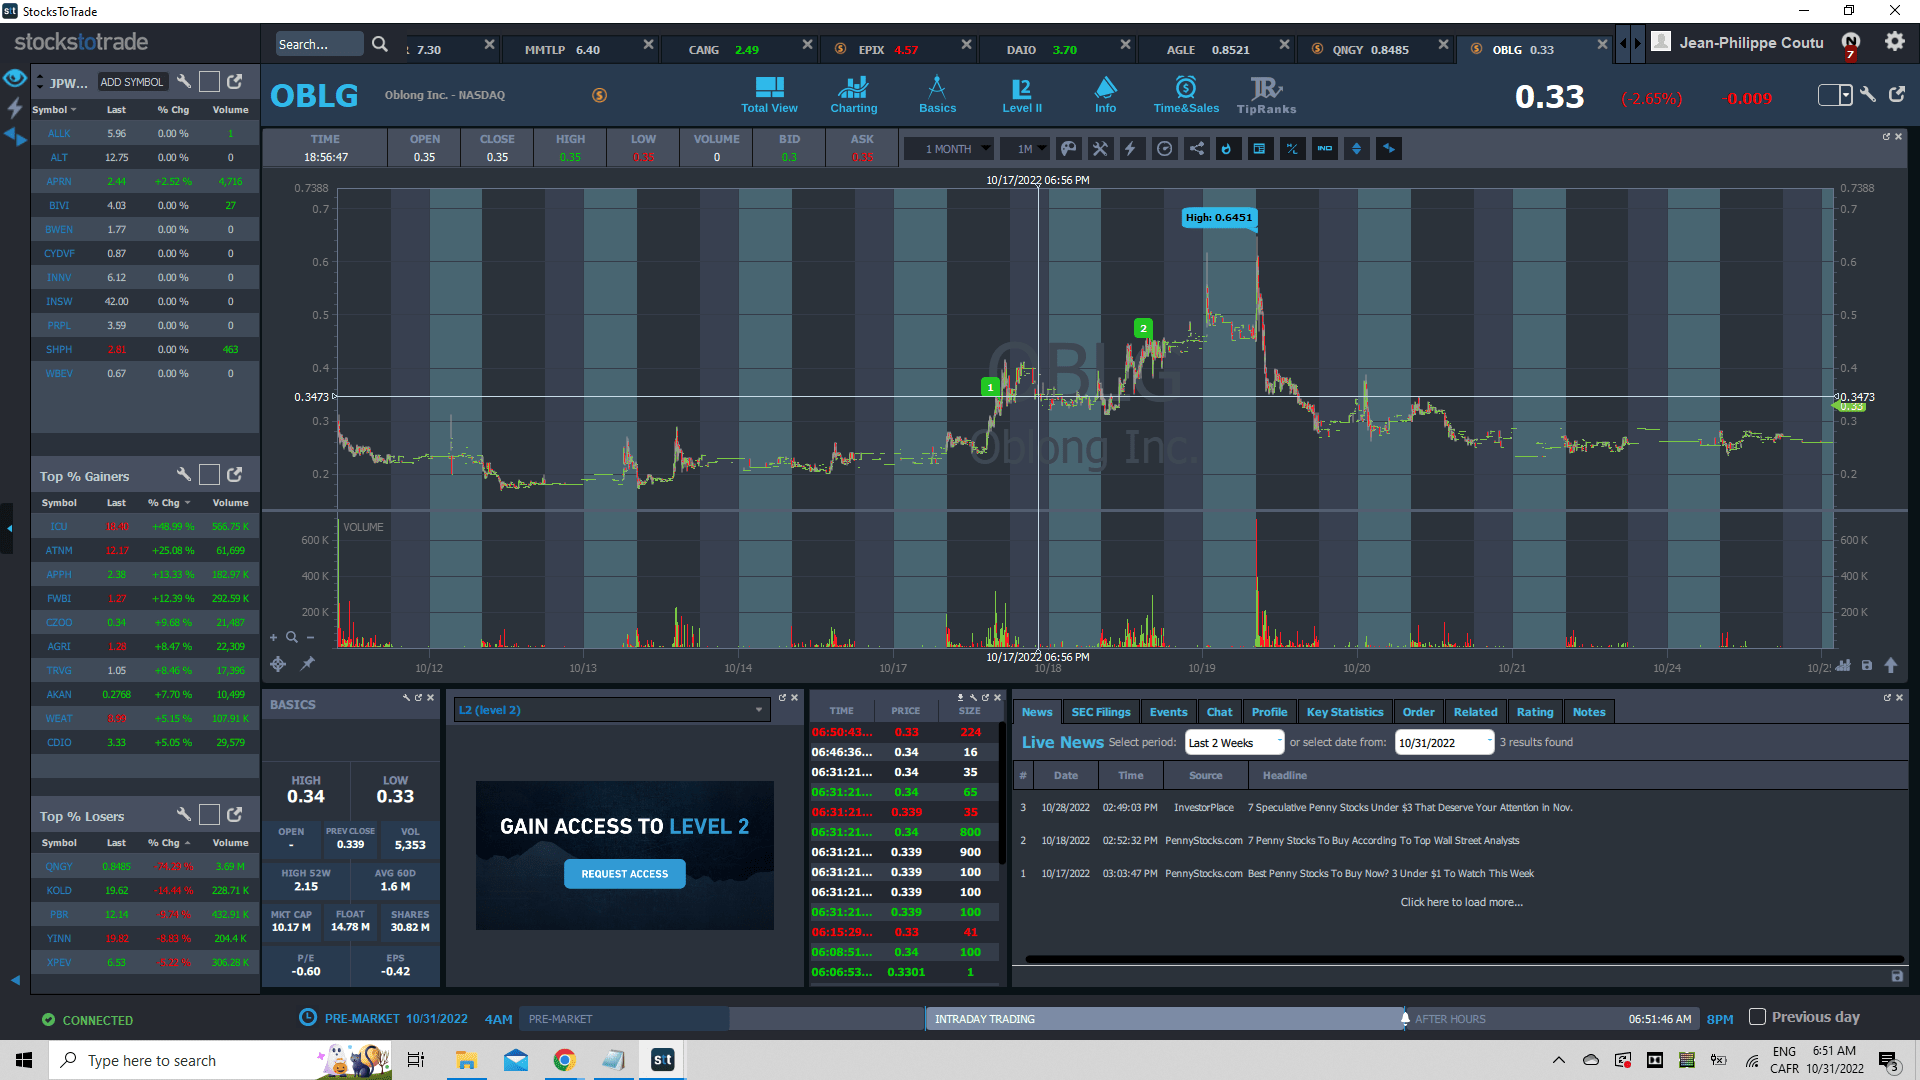The height and width of the screenshot is (1080, 1920).
Task: Toggle the IND indicators button
Action: (1324, 149)
